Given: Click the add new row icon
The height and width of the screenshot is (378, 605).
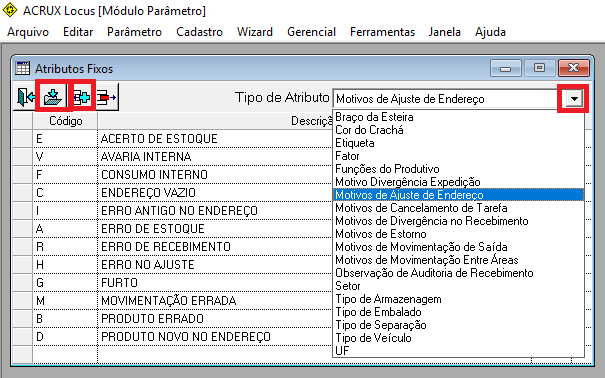Looking at the screenshot, I should point(82,97).
